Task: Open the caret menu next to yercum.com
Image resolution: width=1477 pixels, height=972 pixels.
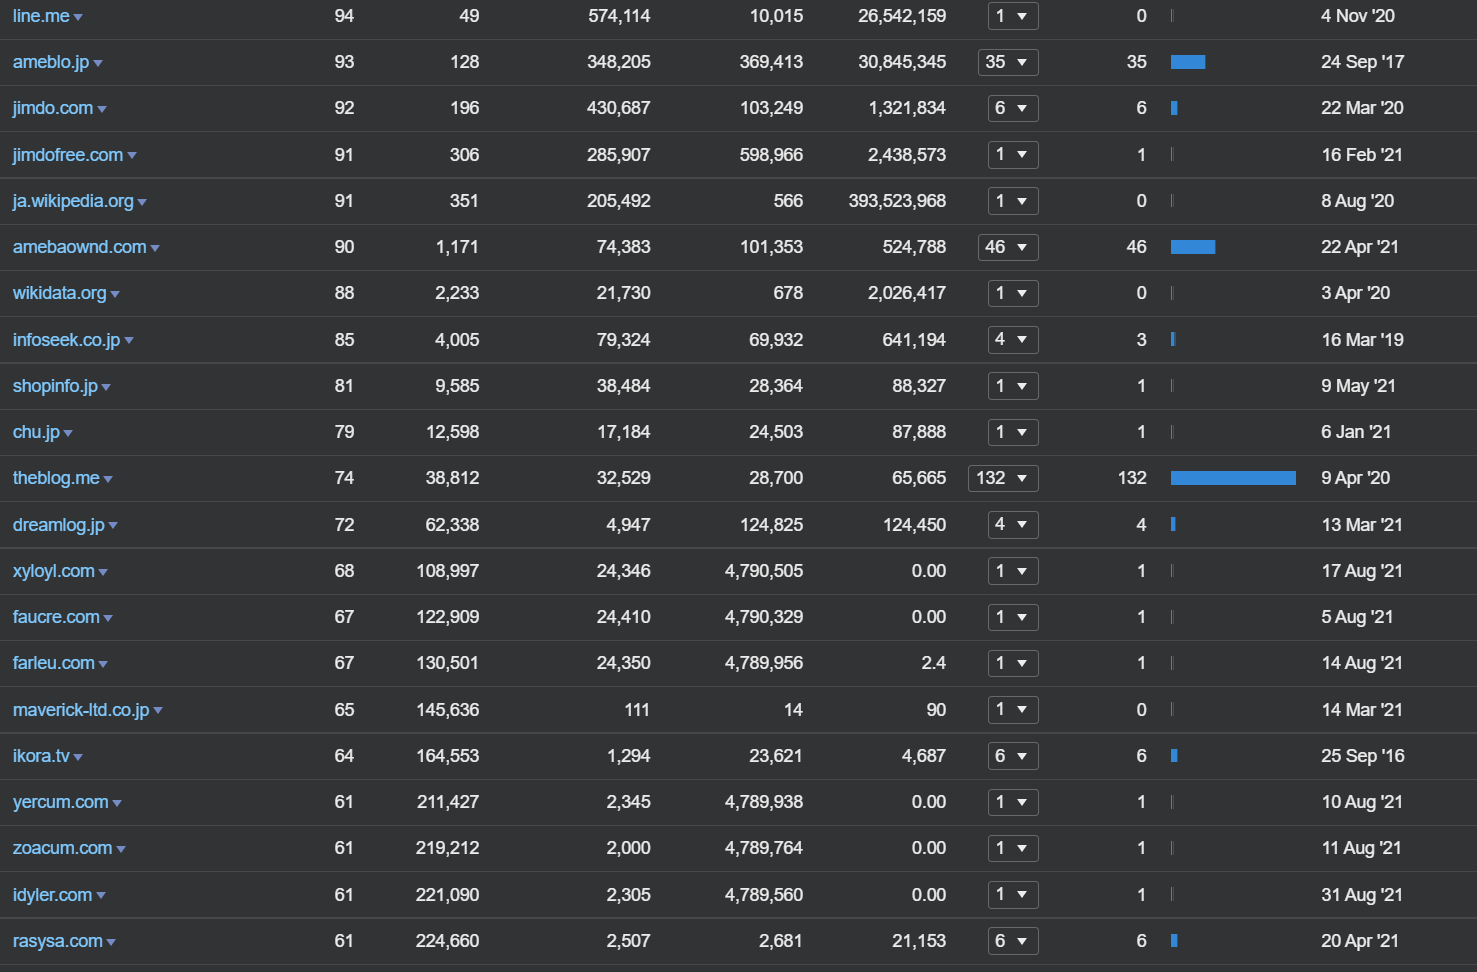Action: click(117, 803)
